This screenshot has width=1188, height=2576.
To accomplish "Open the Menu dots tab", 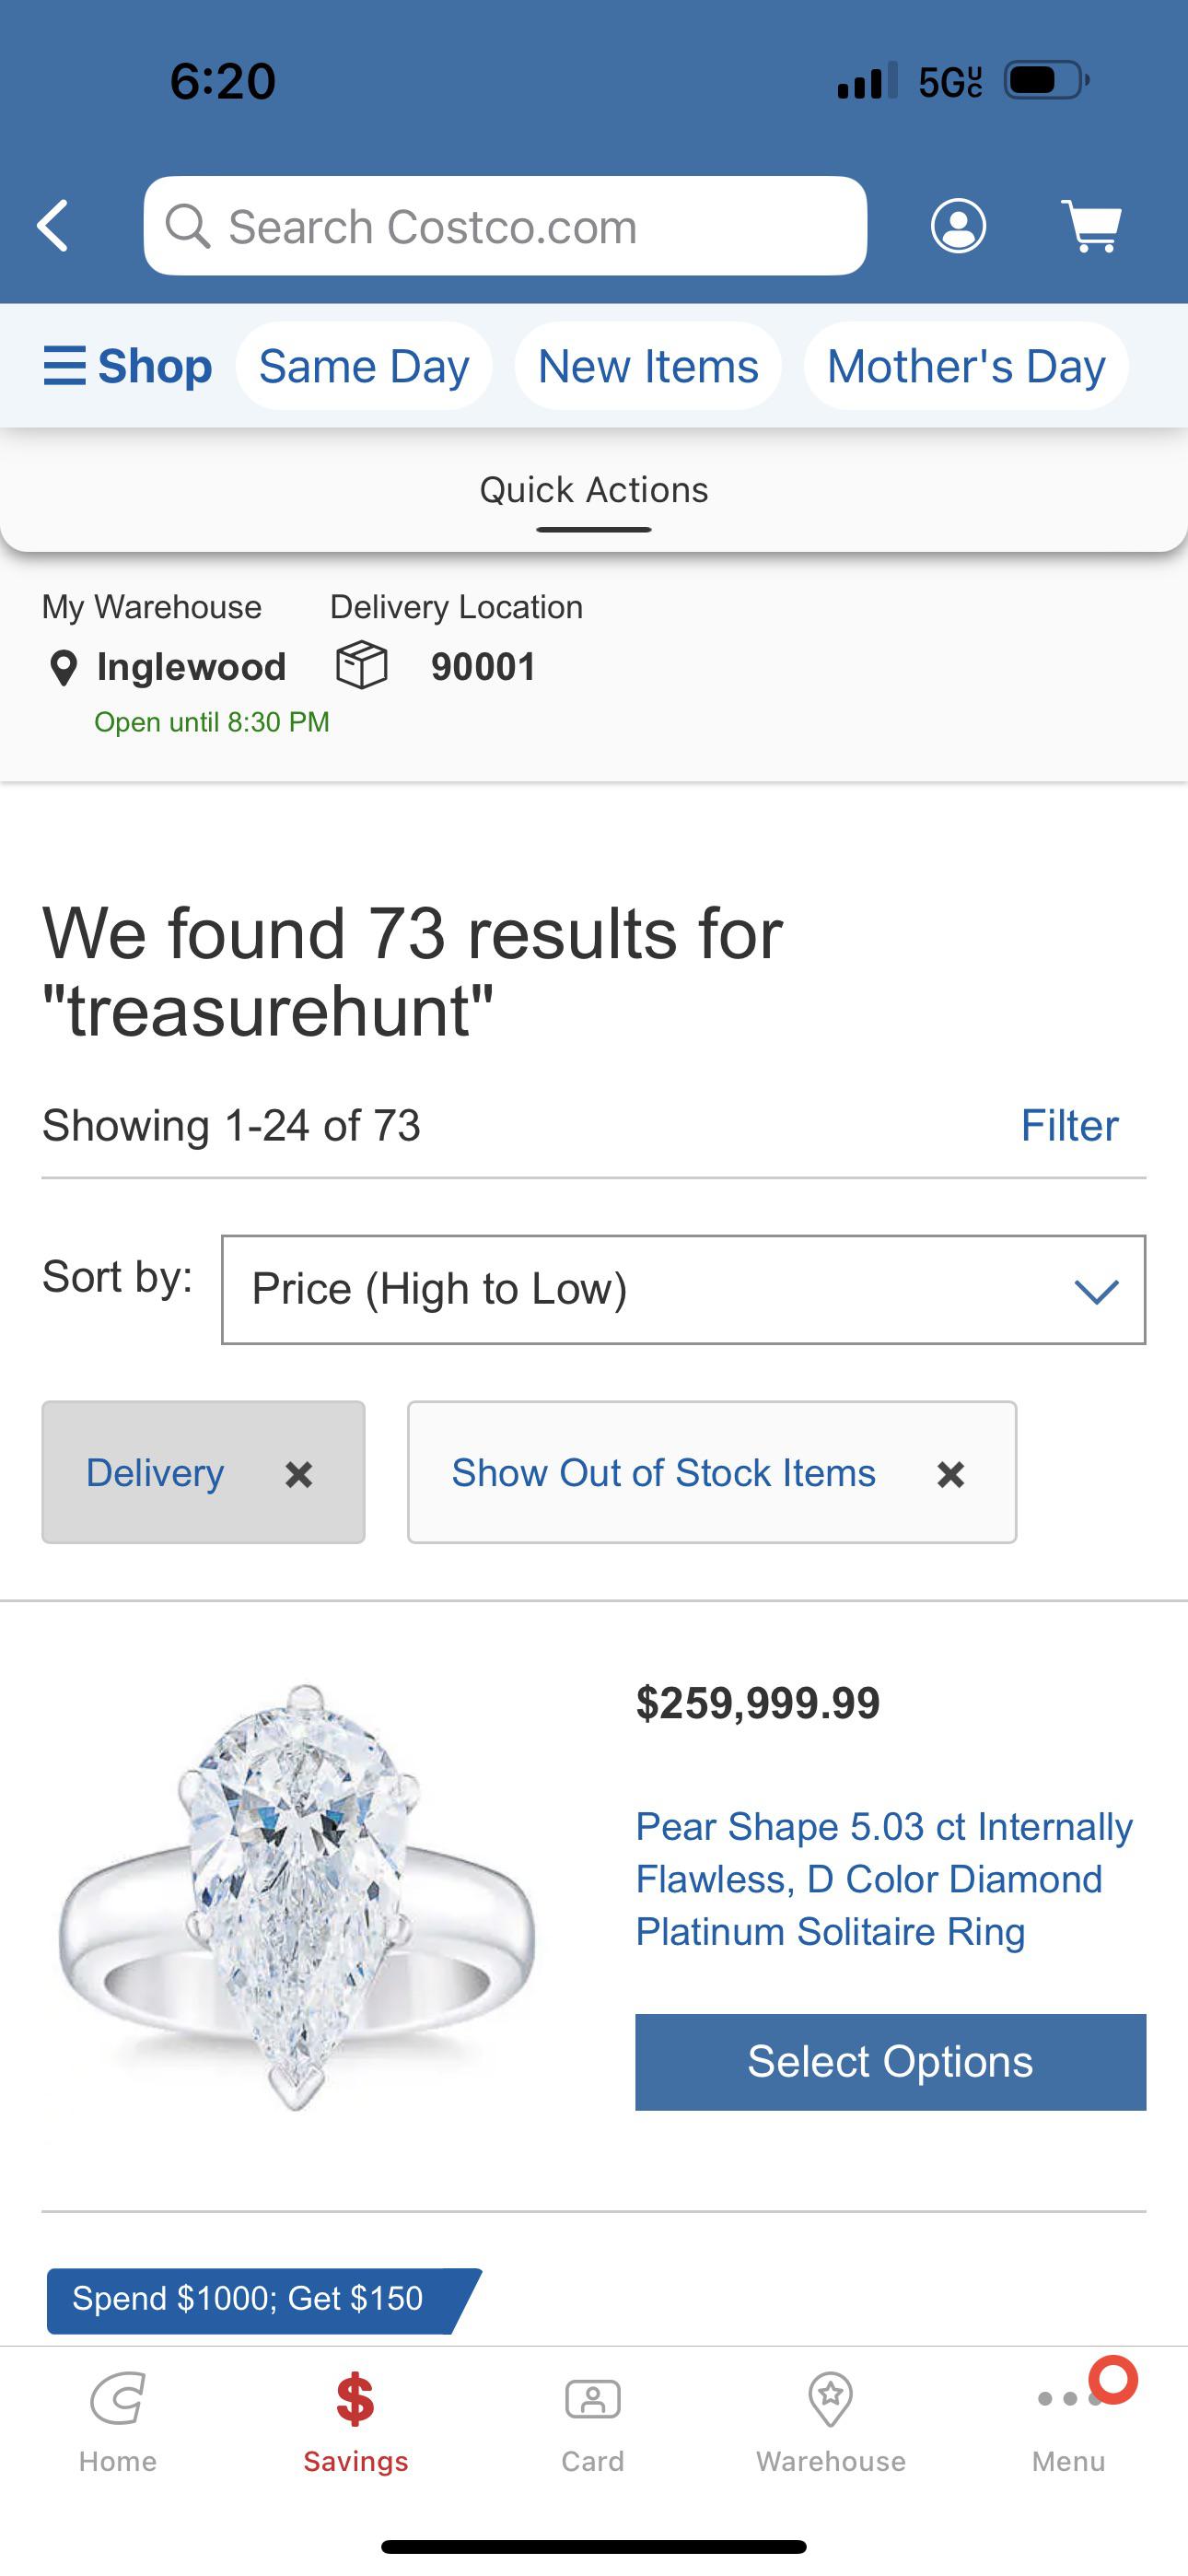I will pos(1068,2418).
